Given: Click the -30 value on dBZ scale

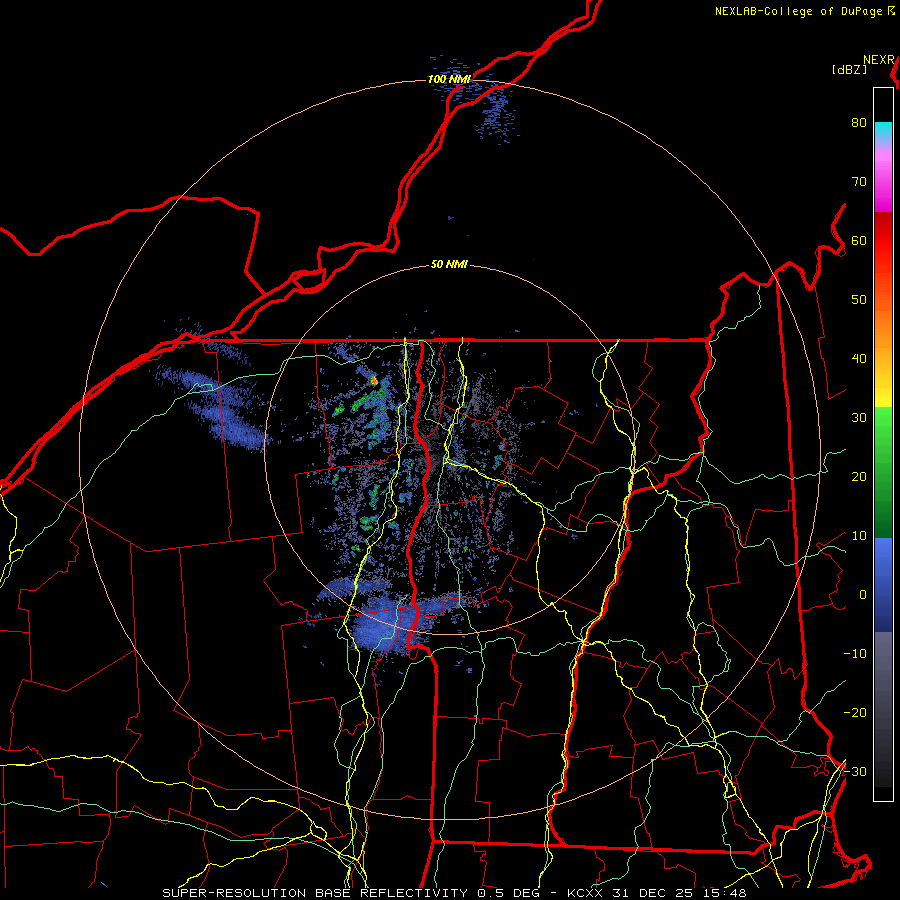Looking at the screenshot, I should pos(855,772).
